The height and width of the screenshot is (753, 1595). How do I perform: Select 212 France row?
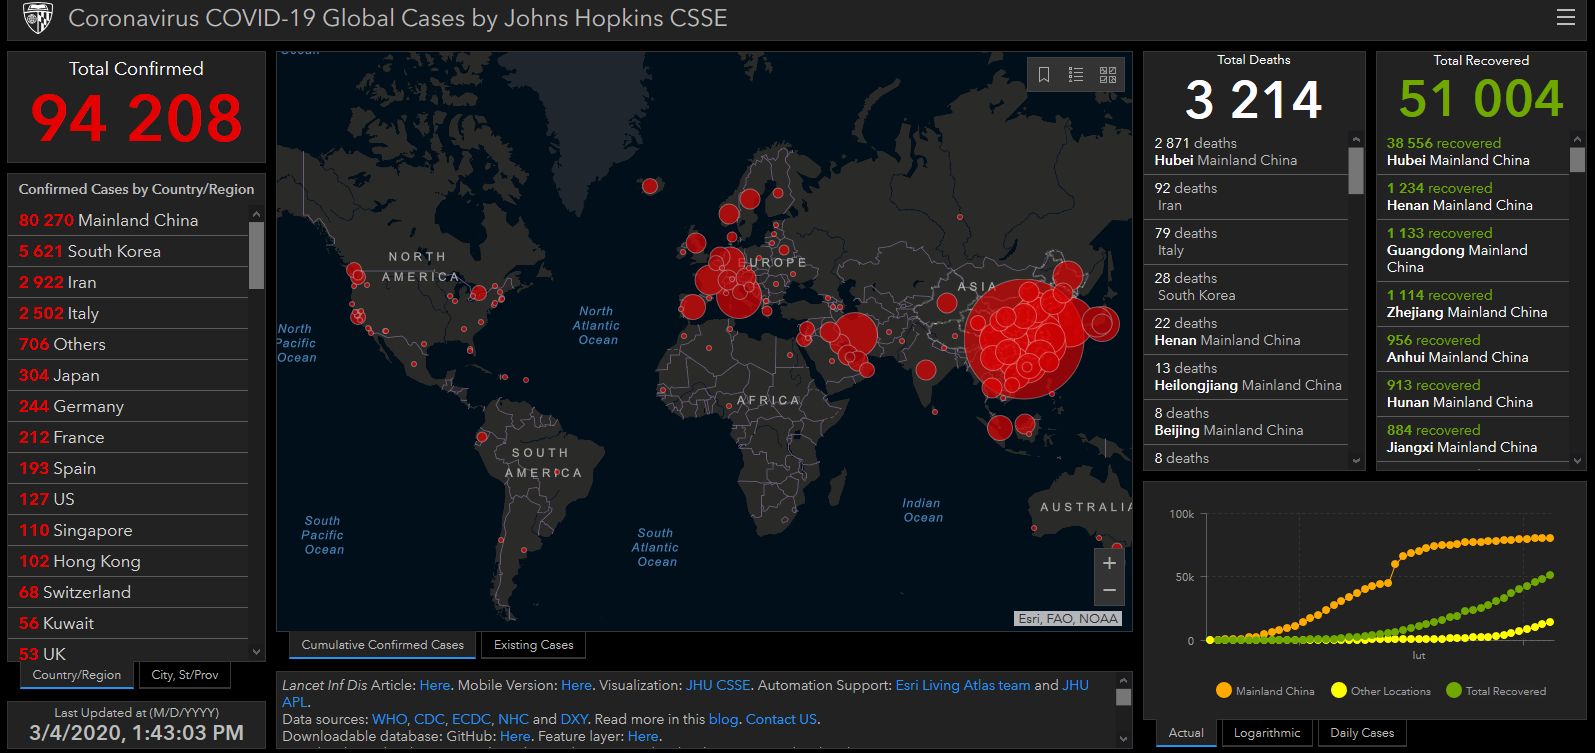click(128, 437)
